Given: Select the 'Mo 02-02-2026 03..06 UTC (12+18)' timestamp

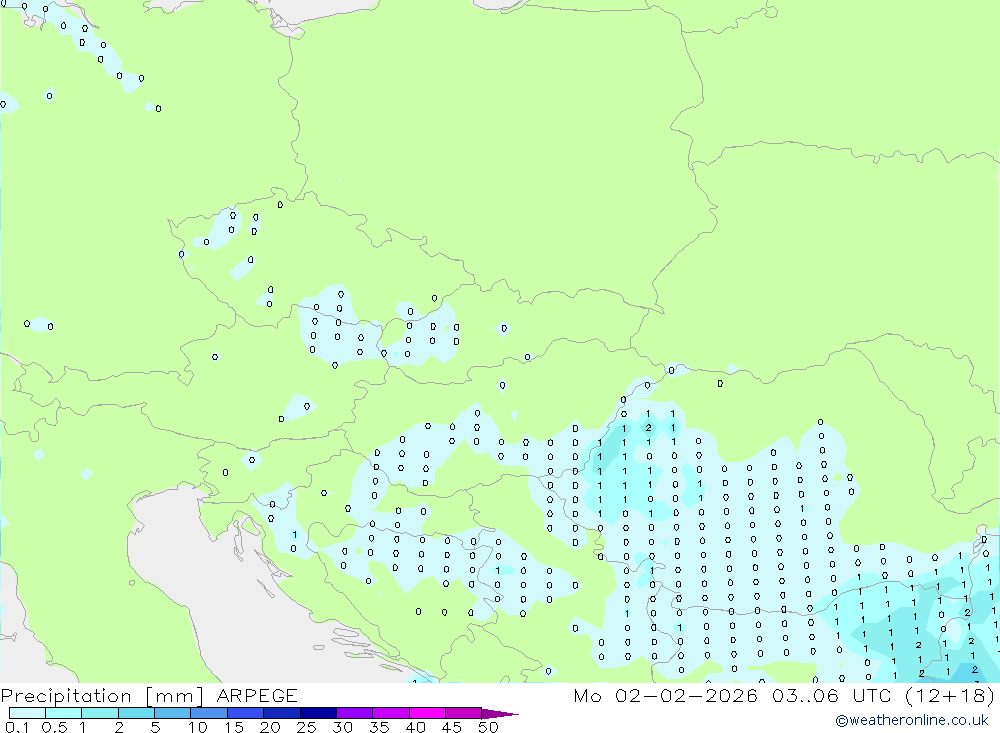Looking at the screenshot, I should coord(784,695).
